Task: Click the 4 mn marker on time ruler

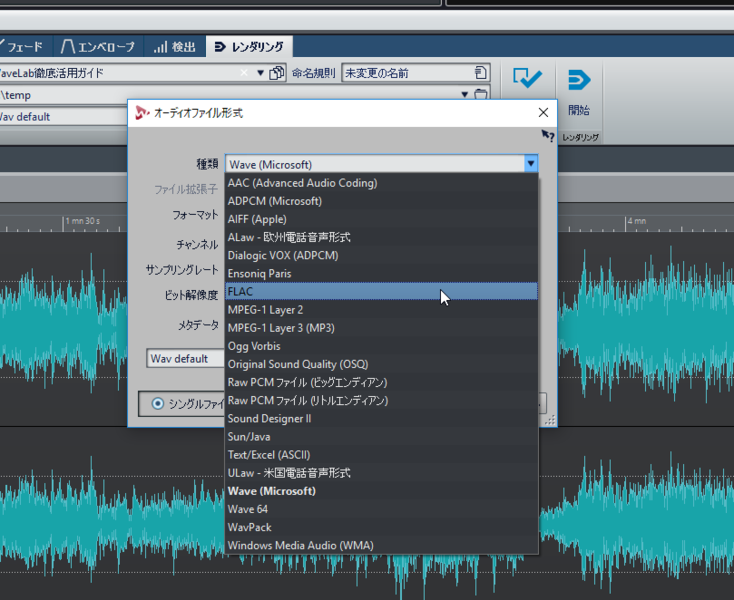Action: [x=636, y=221]
